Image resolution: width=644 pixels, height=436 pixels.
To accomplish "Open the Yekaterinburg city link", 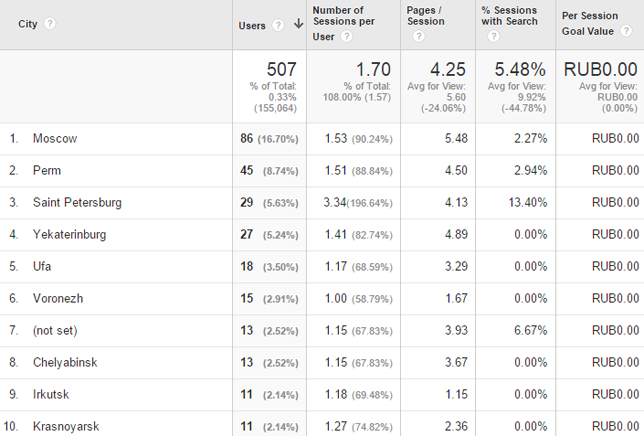I will (x=69, y=234).
